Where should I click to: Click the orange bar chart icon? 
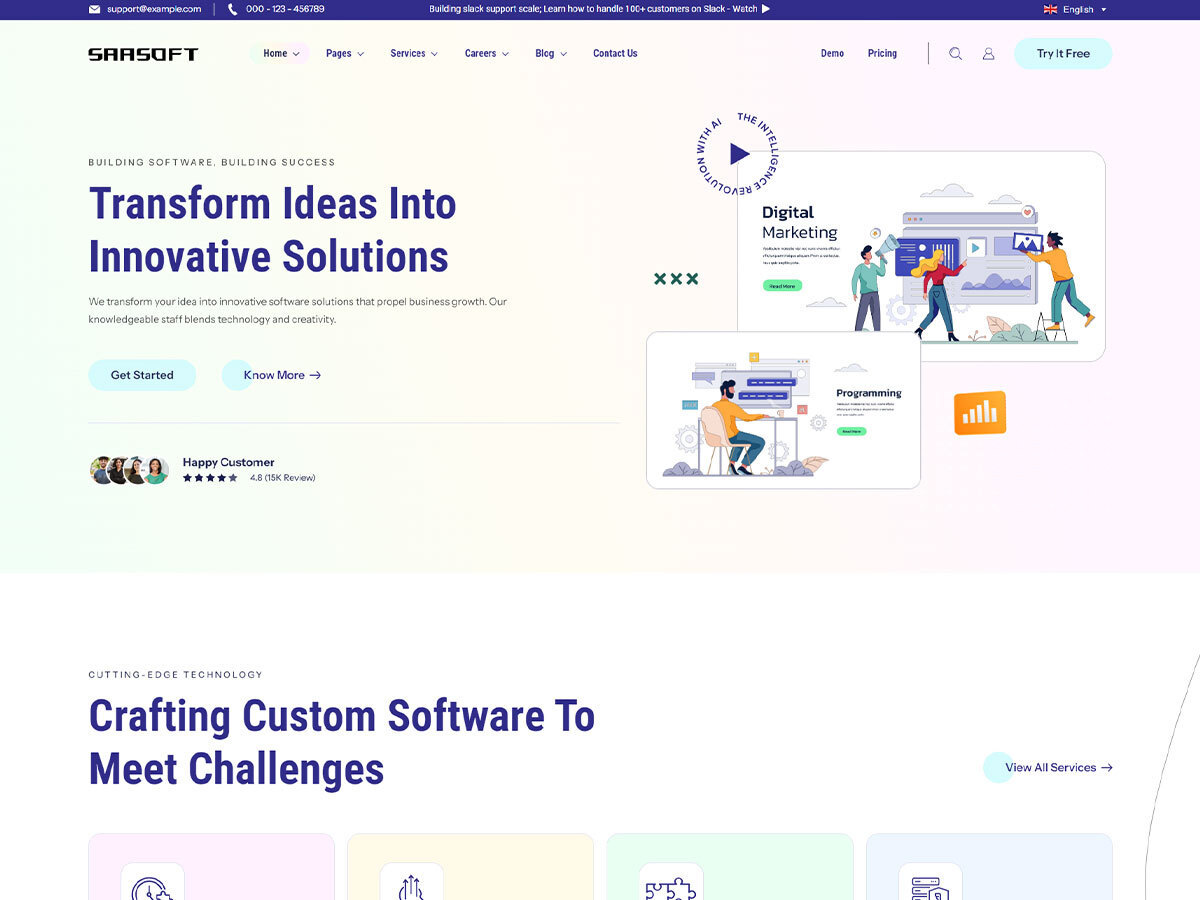pyautogui.click(x=980, y=413)
